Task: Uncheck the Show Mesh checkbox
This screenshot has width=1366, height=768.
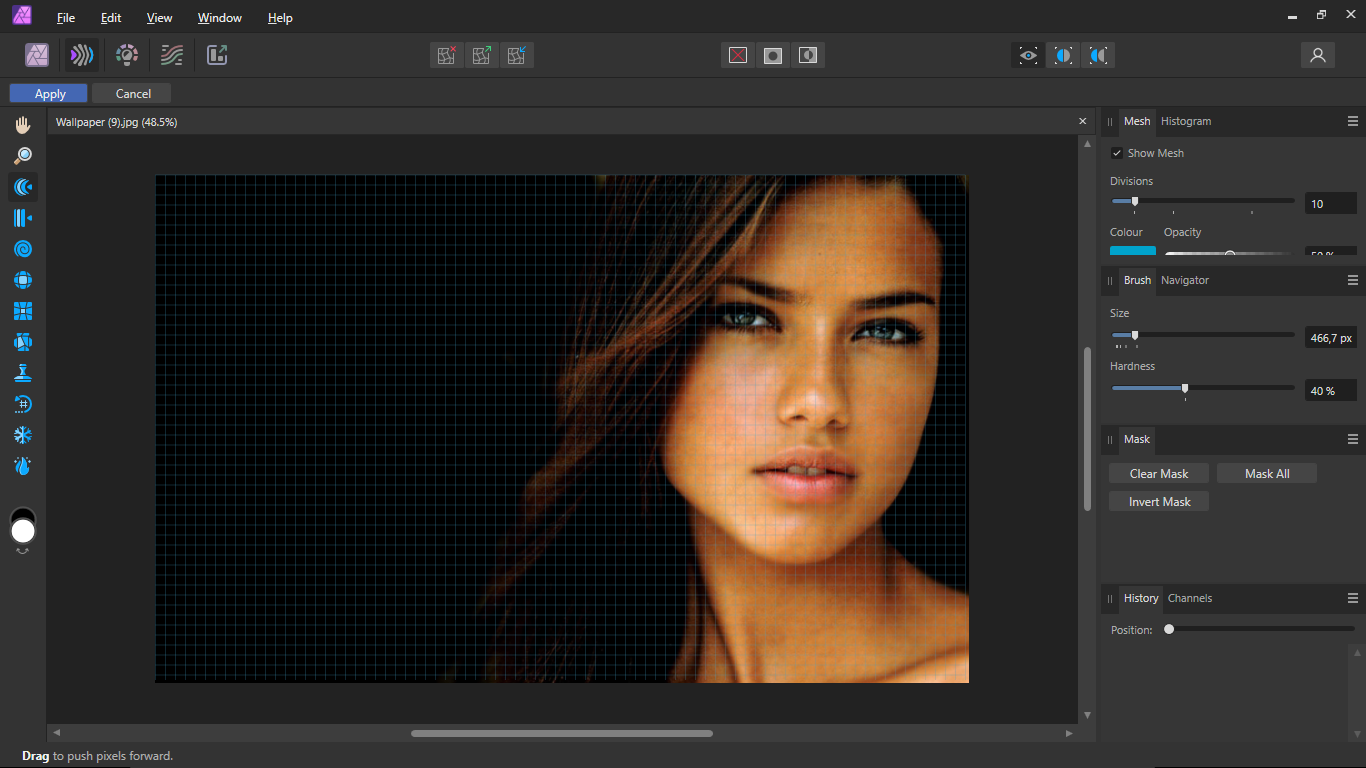Action: (x=1117, y=153)
